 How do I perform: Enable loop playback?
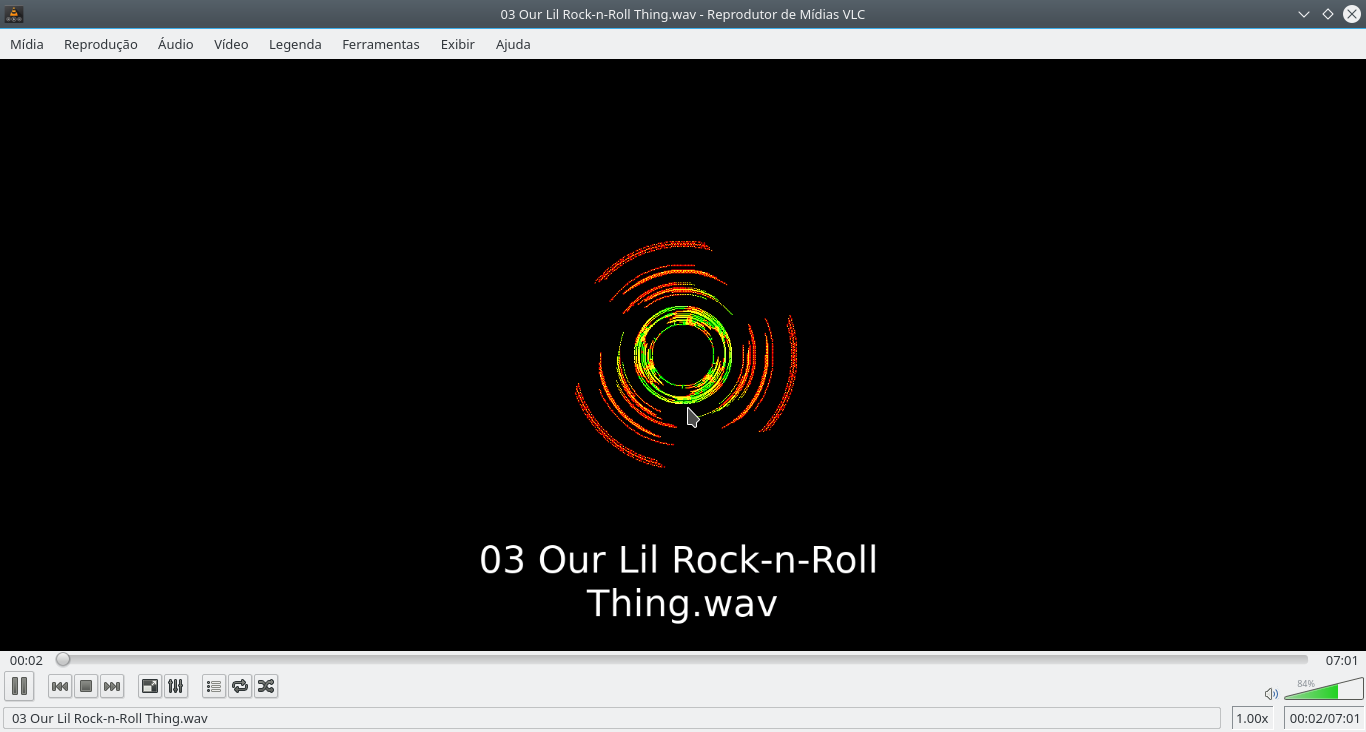[x=239, y=686]
